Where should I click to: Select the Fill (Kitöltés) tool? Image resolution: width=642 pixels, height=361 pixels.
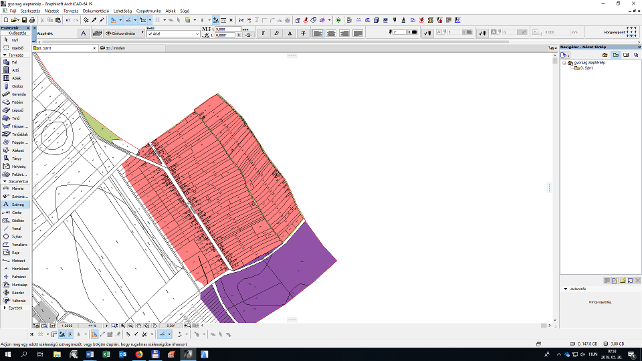pos(15,221)
